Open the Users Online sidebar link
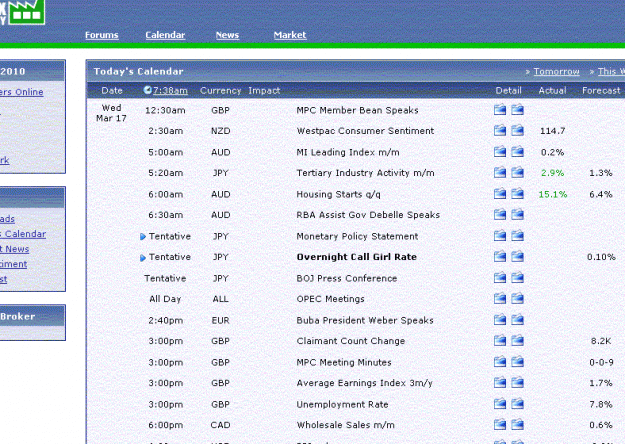 point(22,92)
